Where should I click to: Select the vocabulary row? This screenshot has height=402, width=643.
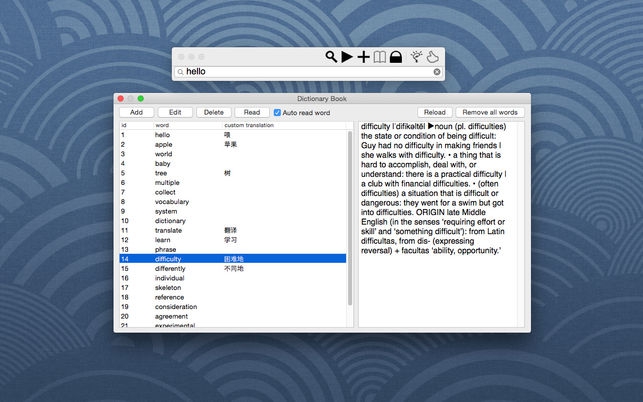pos(233,202)
